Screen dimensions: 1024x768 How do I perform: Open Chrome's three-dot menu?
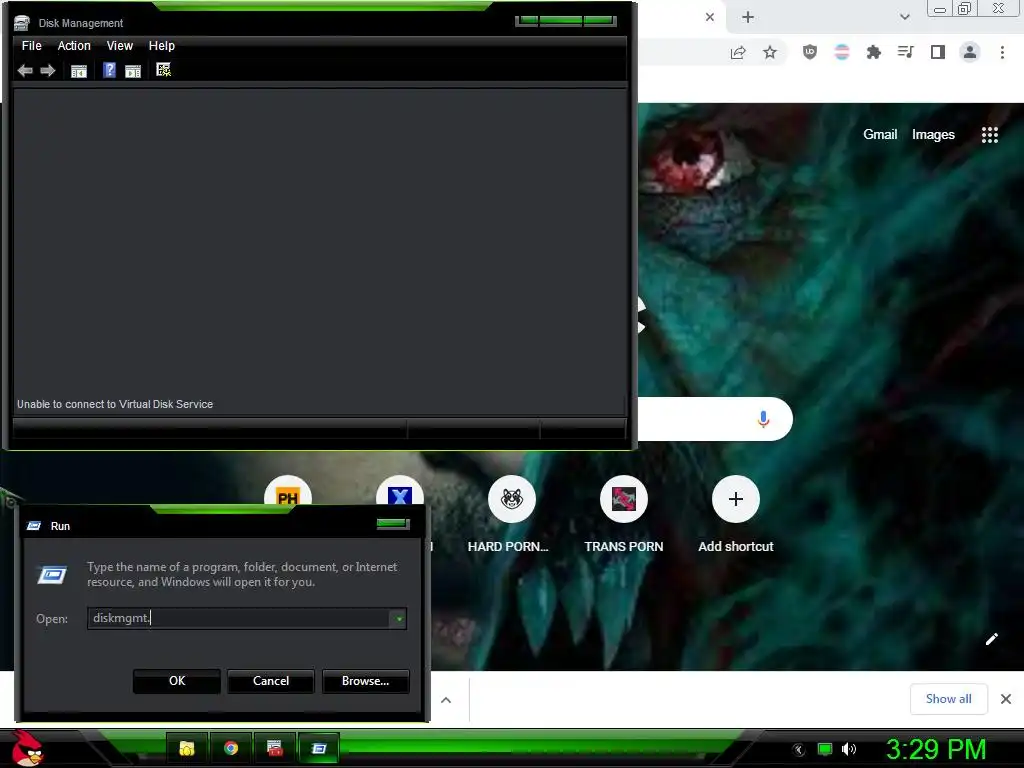[1002, 52]
